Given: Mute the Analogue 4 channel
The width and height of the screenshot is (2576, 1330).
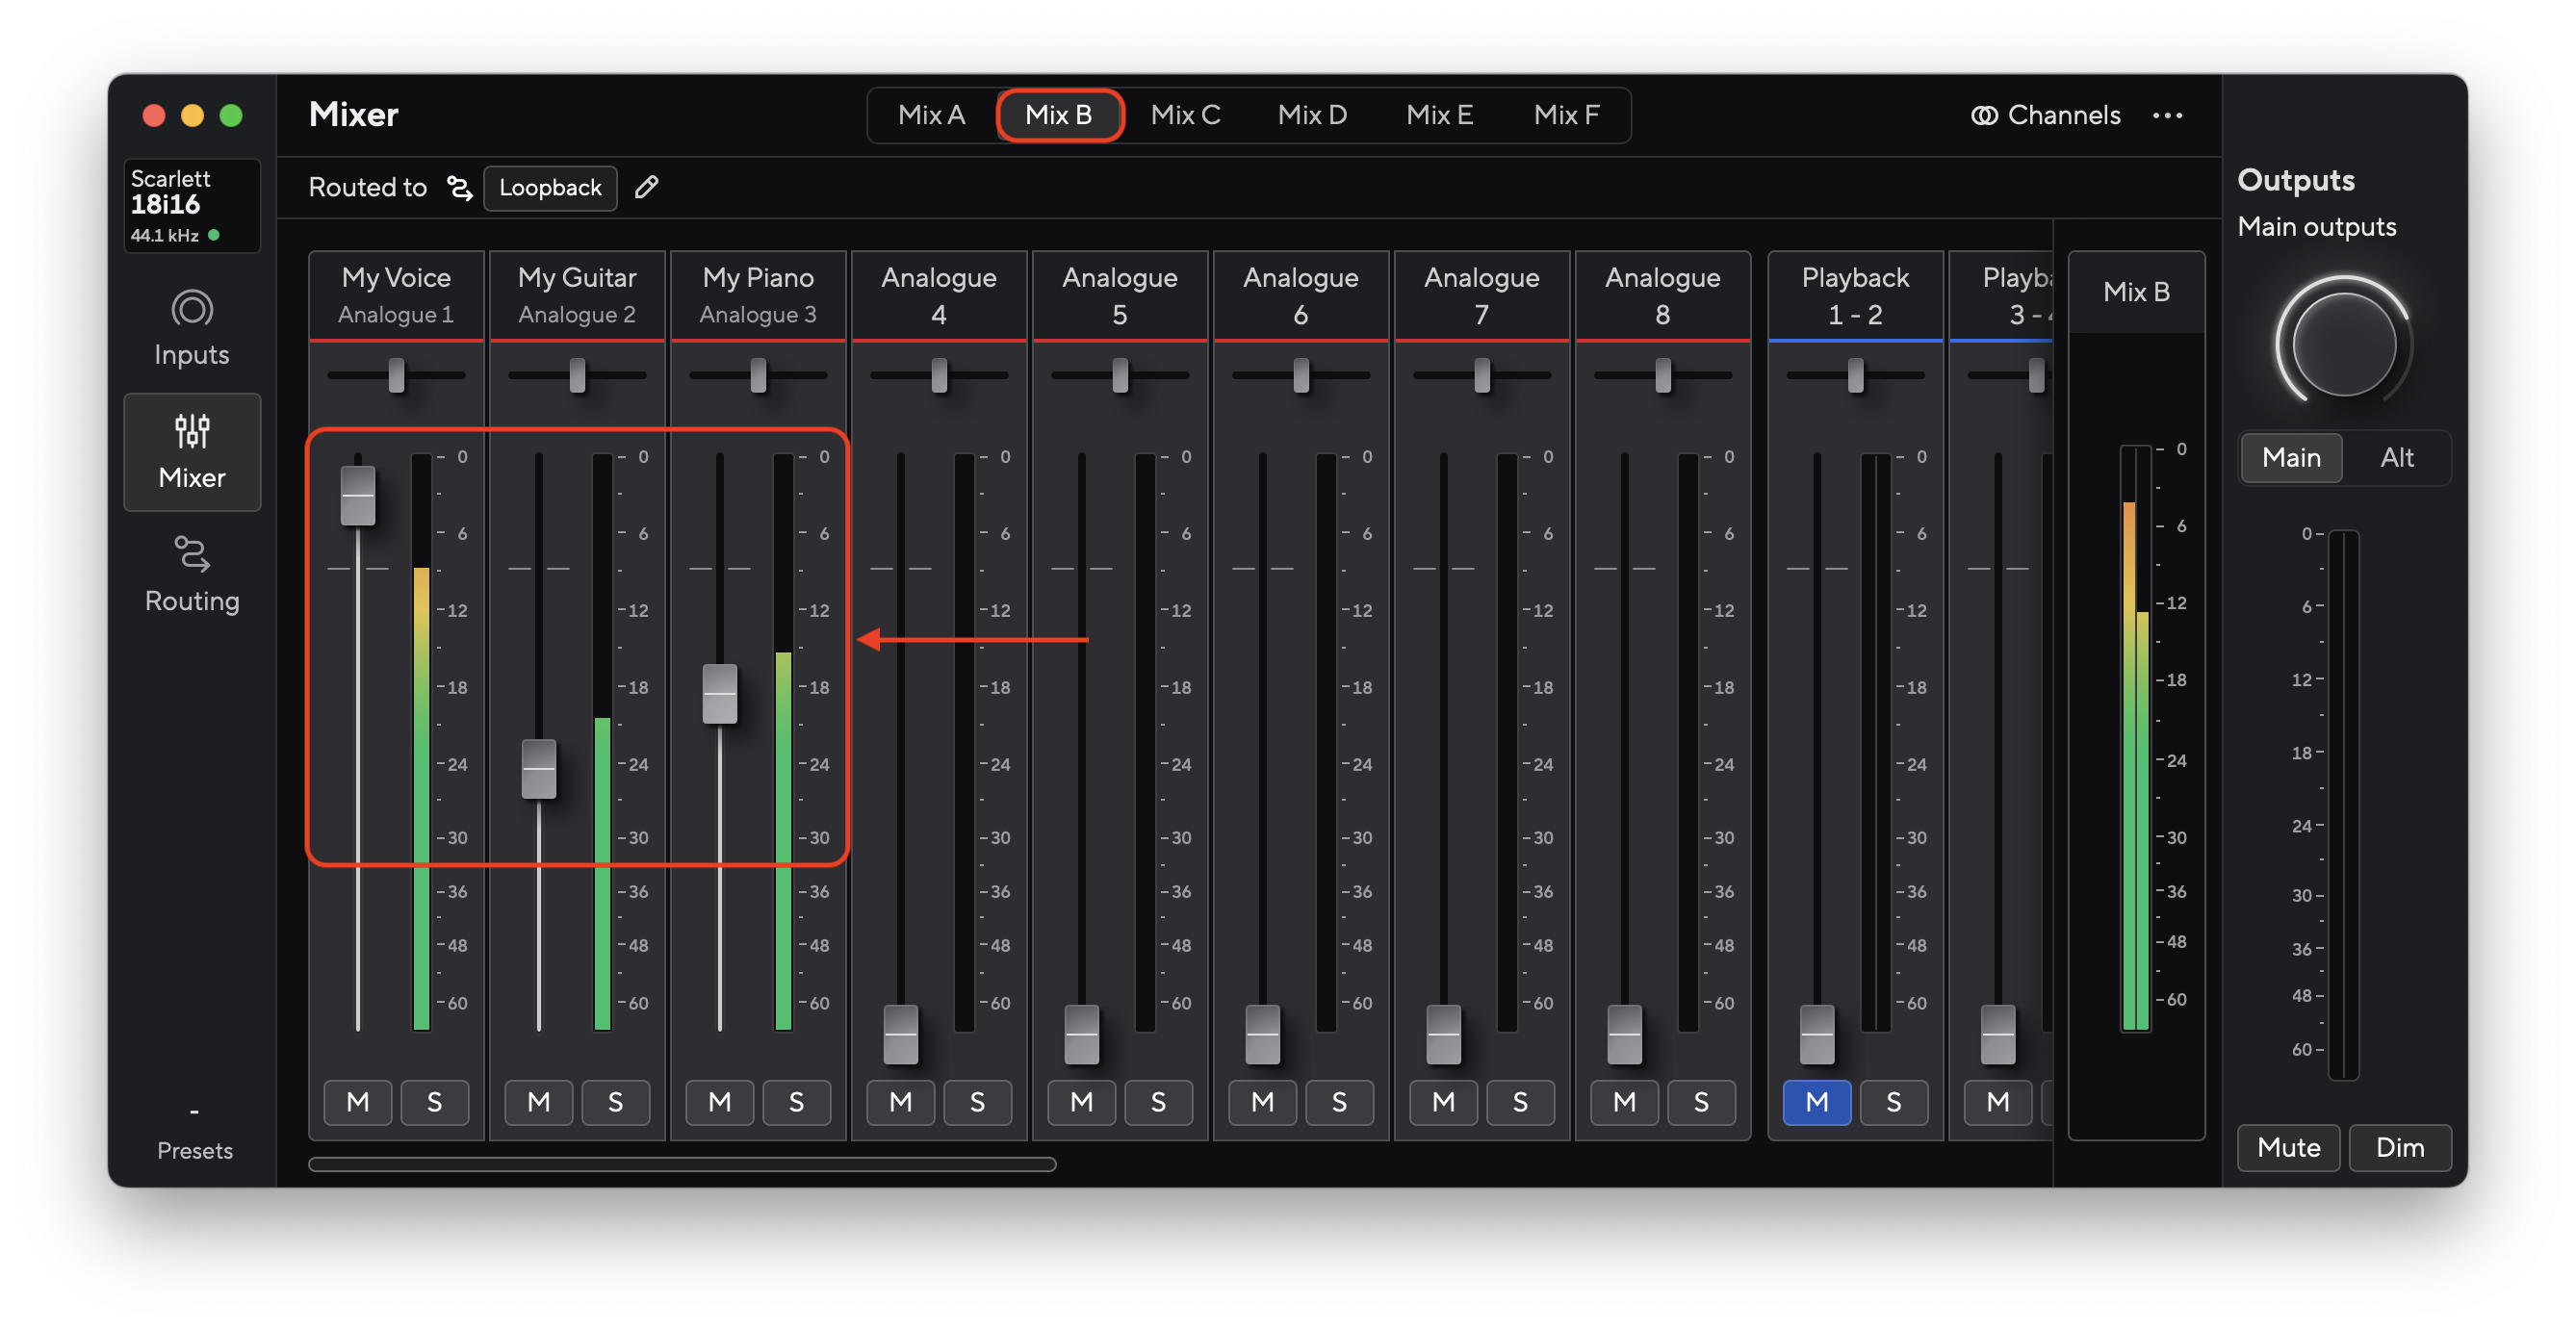Looking at the screenshot, I should tap(899, 1102).
